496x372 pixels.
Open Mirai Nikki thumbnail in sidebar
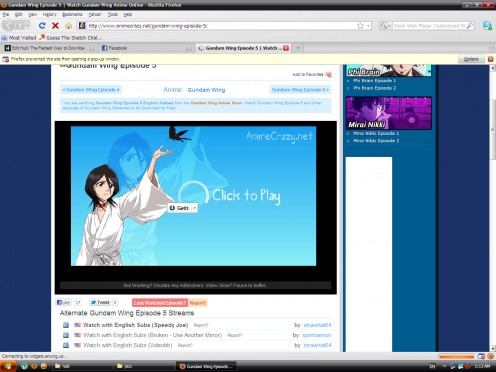point(389,113)
